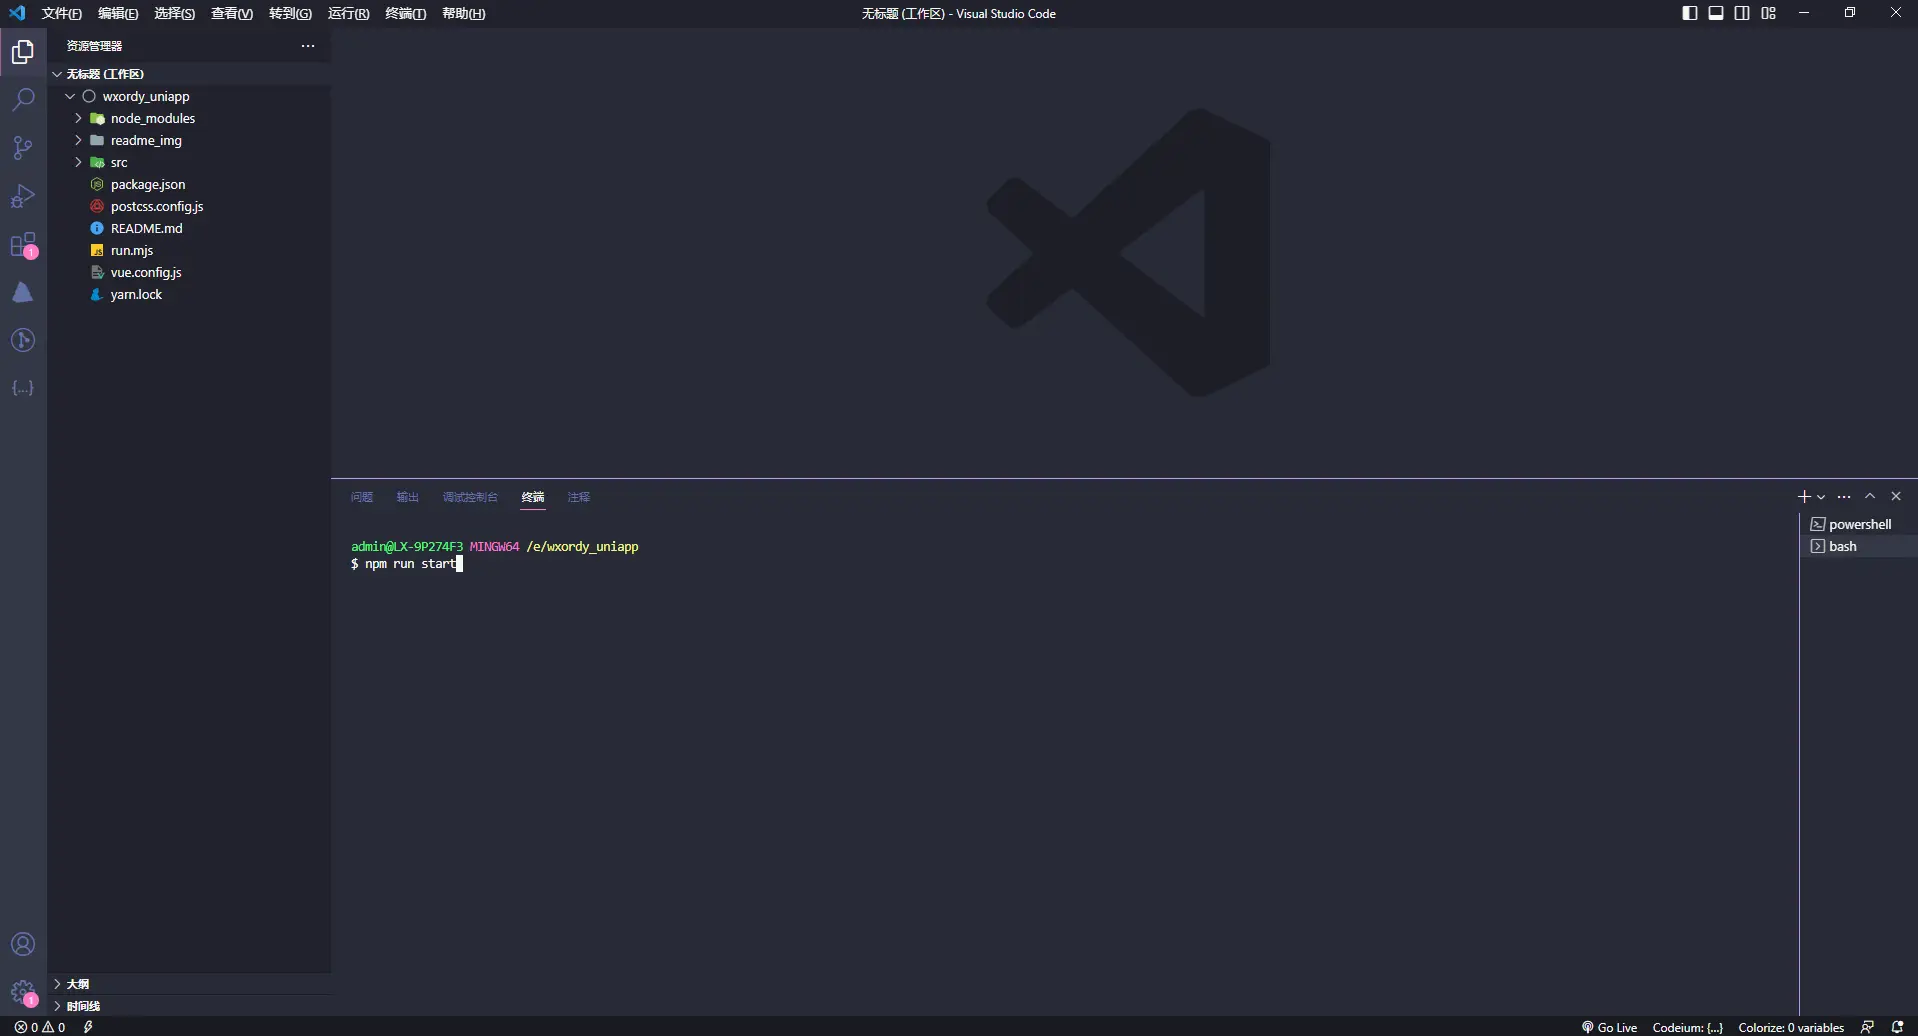1918x1036 pixels.
Task: Select the Terminal tab (终端)
Action: pos(533,497)
